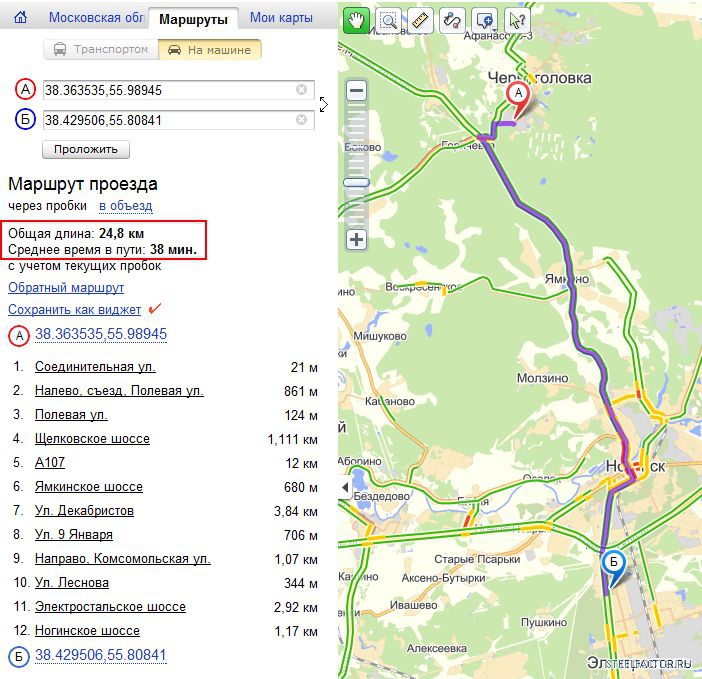The width and height of the screenshot is (702, 679).
Task: Collapse the left panel using side arrow
Action: pyautogui.click(x=324, y=103)
